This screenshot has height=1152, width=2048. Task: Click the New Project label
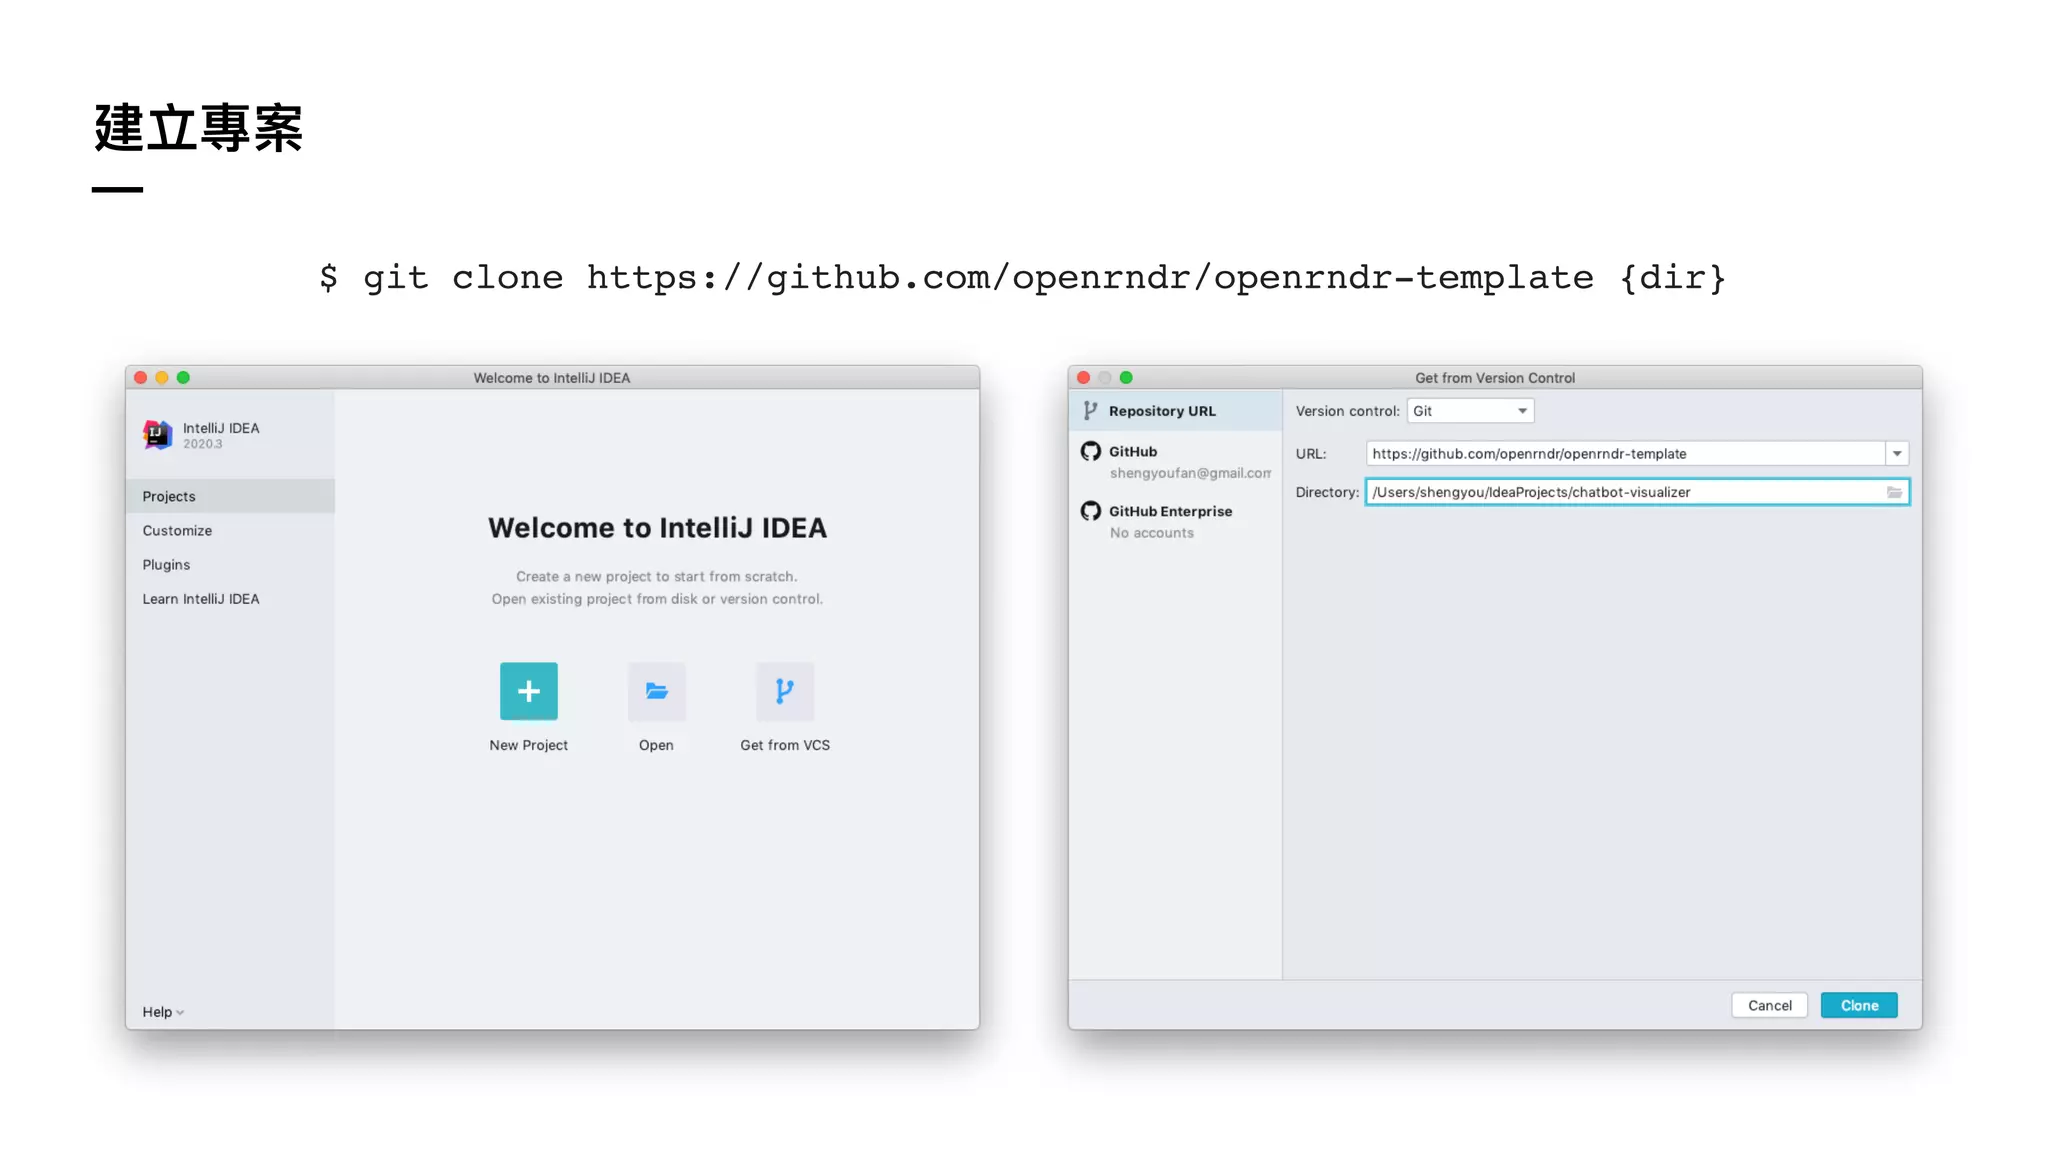528,745
